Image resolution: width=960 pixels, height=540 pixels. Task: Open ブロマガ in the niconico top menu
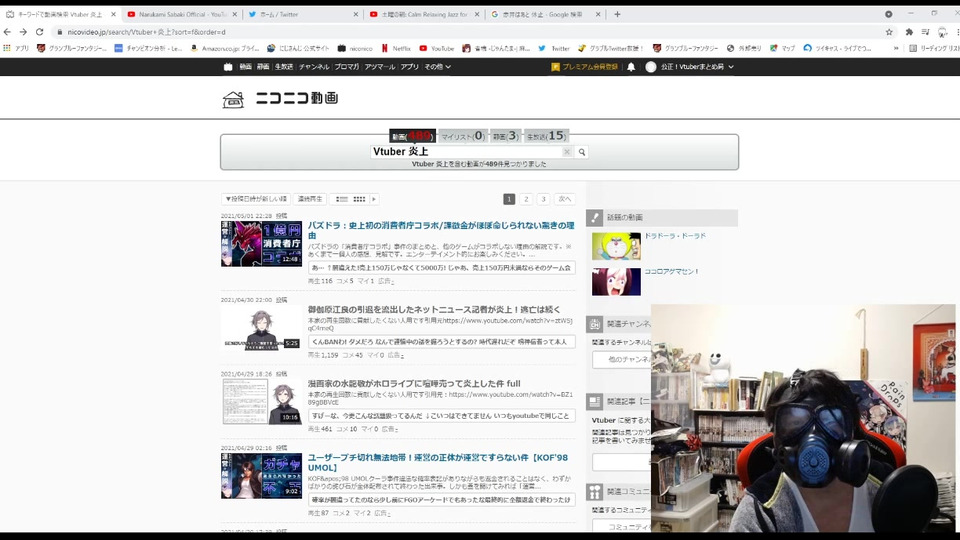point(347,67)
